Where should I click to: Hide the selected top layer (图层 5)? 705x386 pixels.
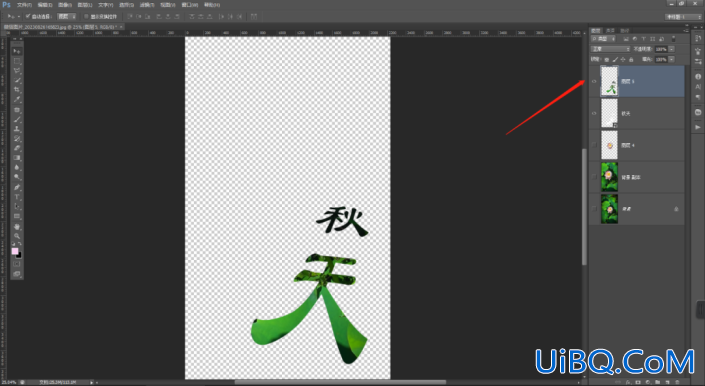coord(594,81)
